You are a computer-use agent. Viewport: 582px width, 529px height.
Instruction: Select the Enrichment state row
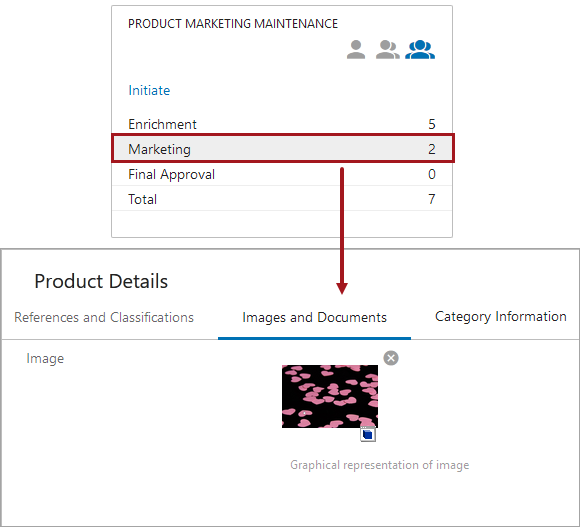pyautogui.click(x=282, y=124)
